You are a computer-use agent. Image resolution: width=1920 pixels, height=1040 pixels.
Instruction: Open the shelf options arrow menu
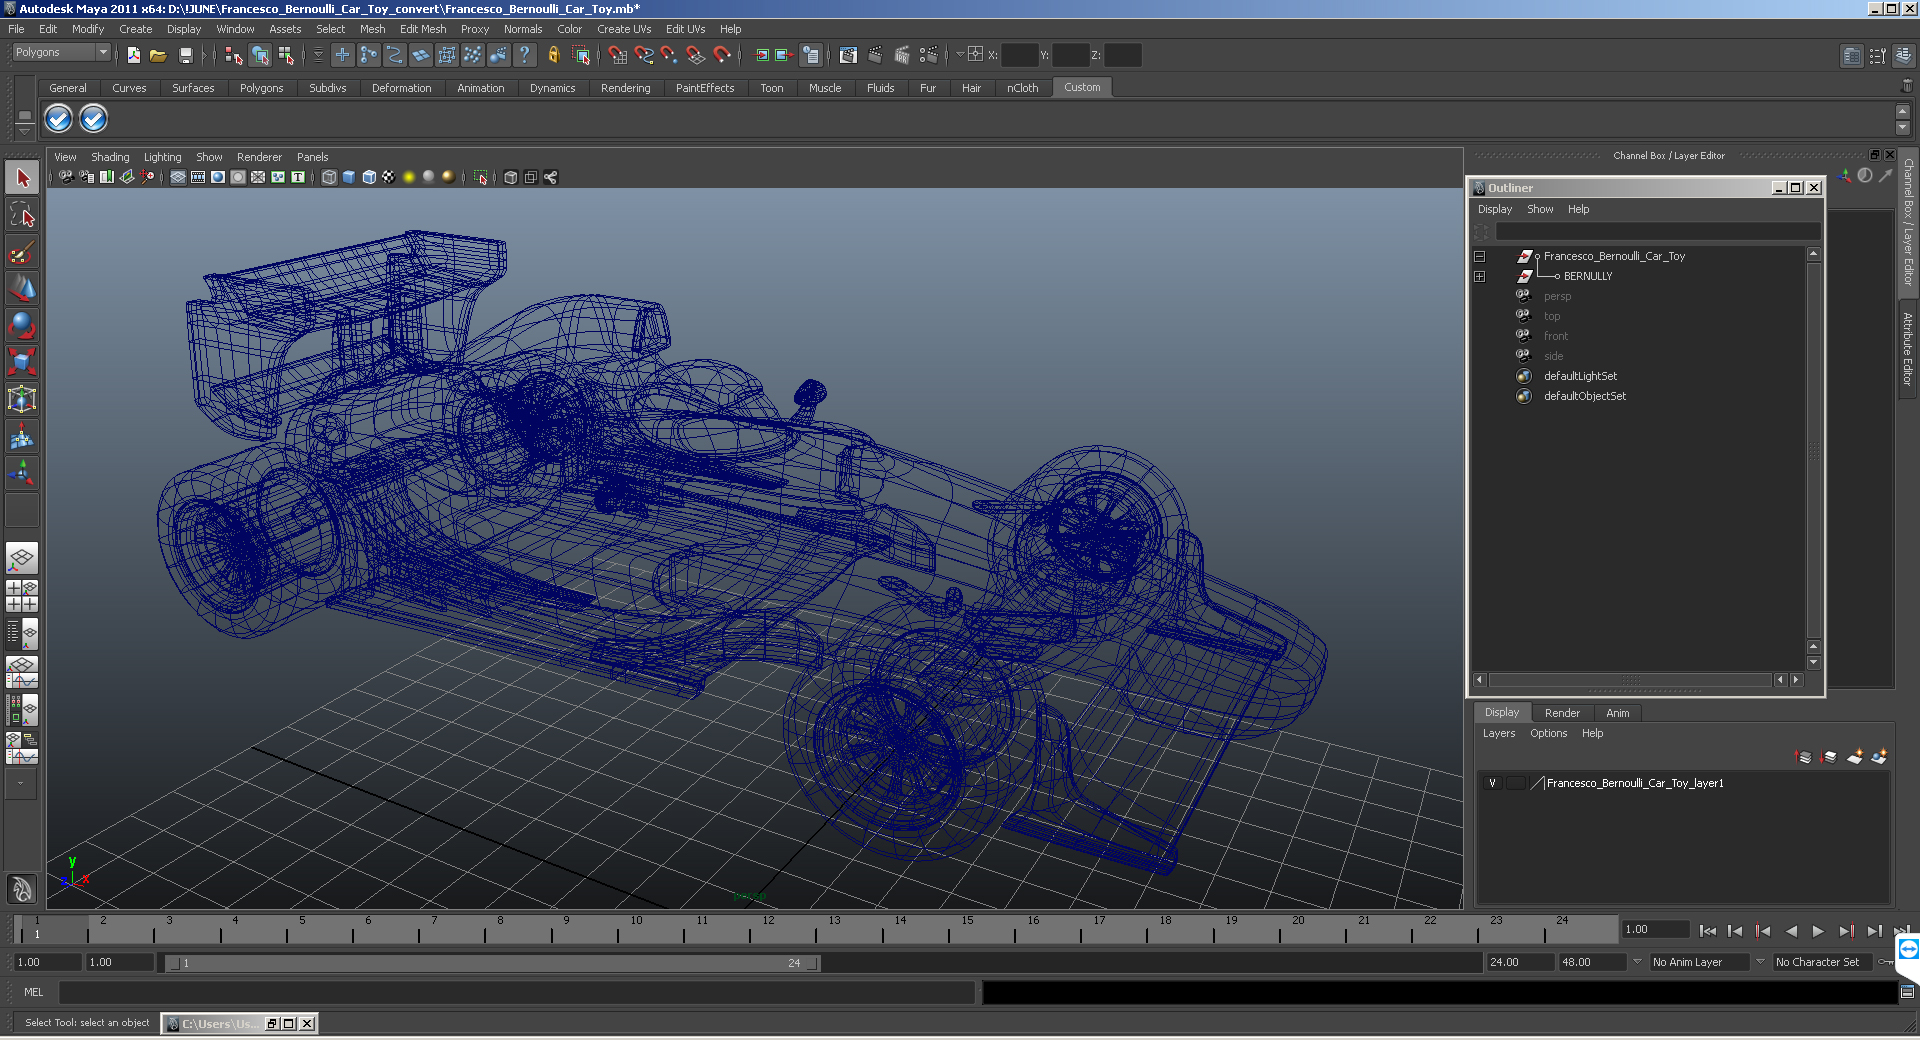click(x=24, y=131)
